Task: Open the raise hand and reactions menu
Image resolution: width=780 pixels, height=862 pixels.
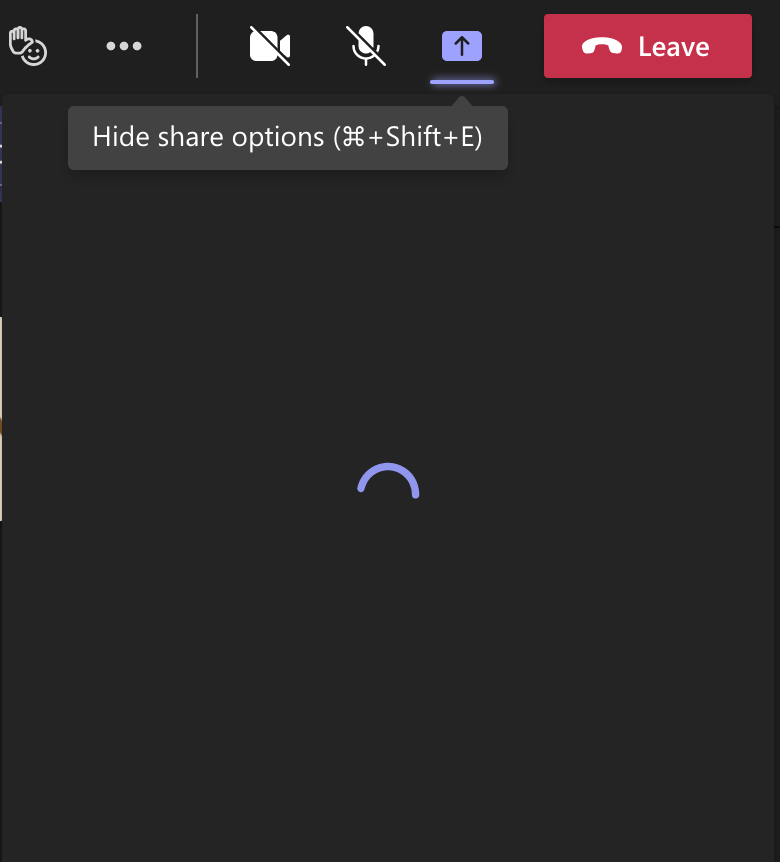Action: [x=28, y=46]
